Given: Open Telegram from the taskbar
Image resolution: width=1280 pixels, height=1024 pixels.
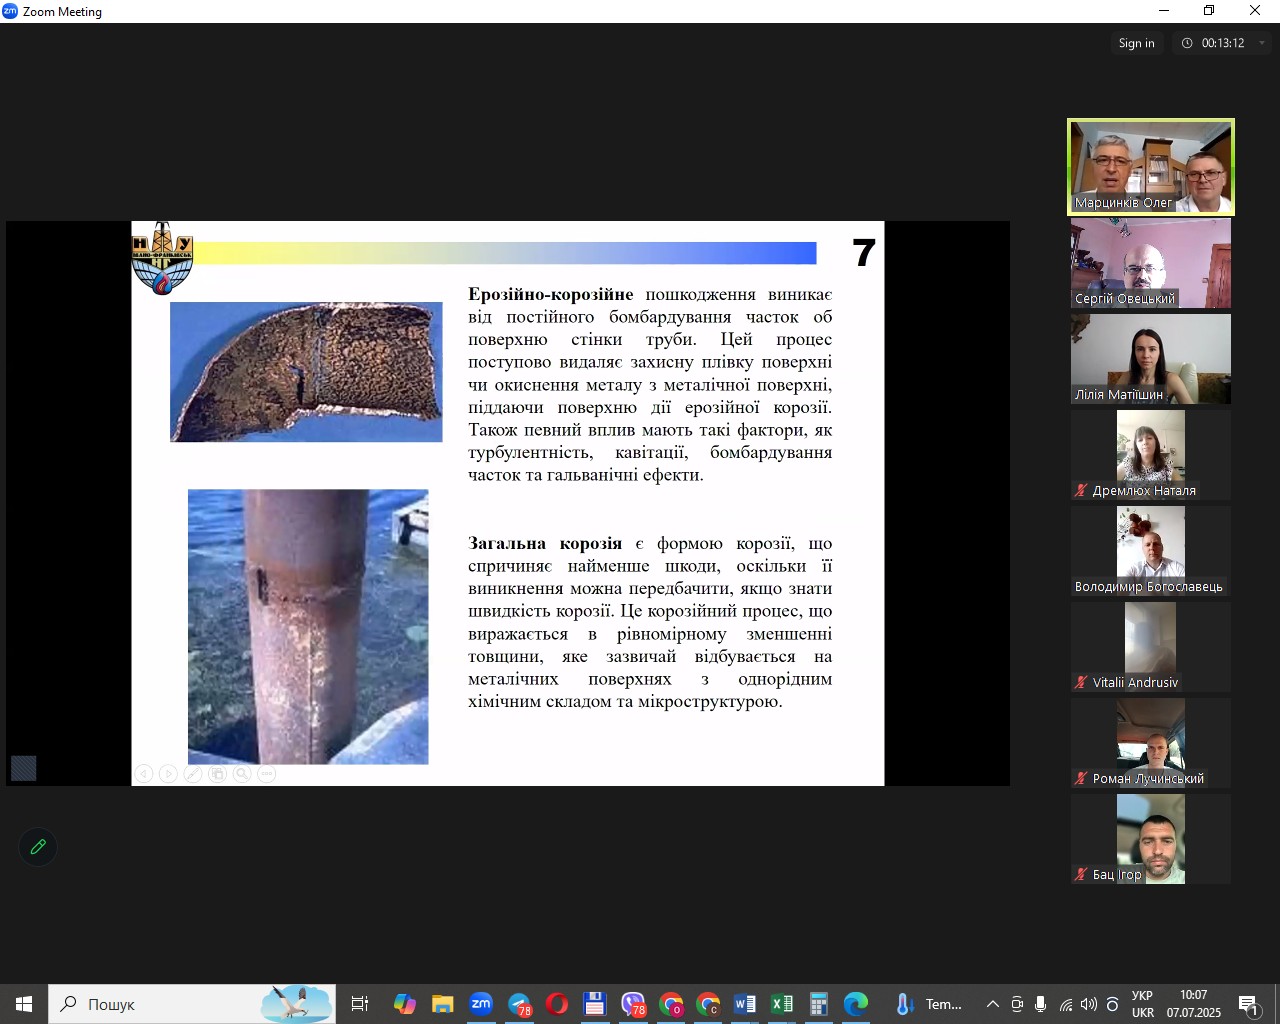Looking at the screenshot, I should 519,1004.
